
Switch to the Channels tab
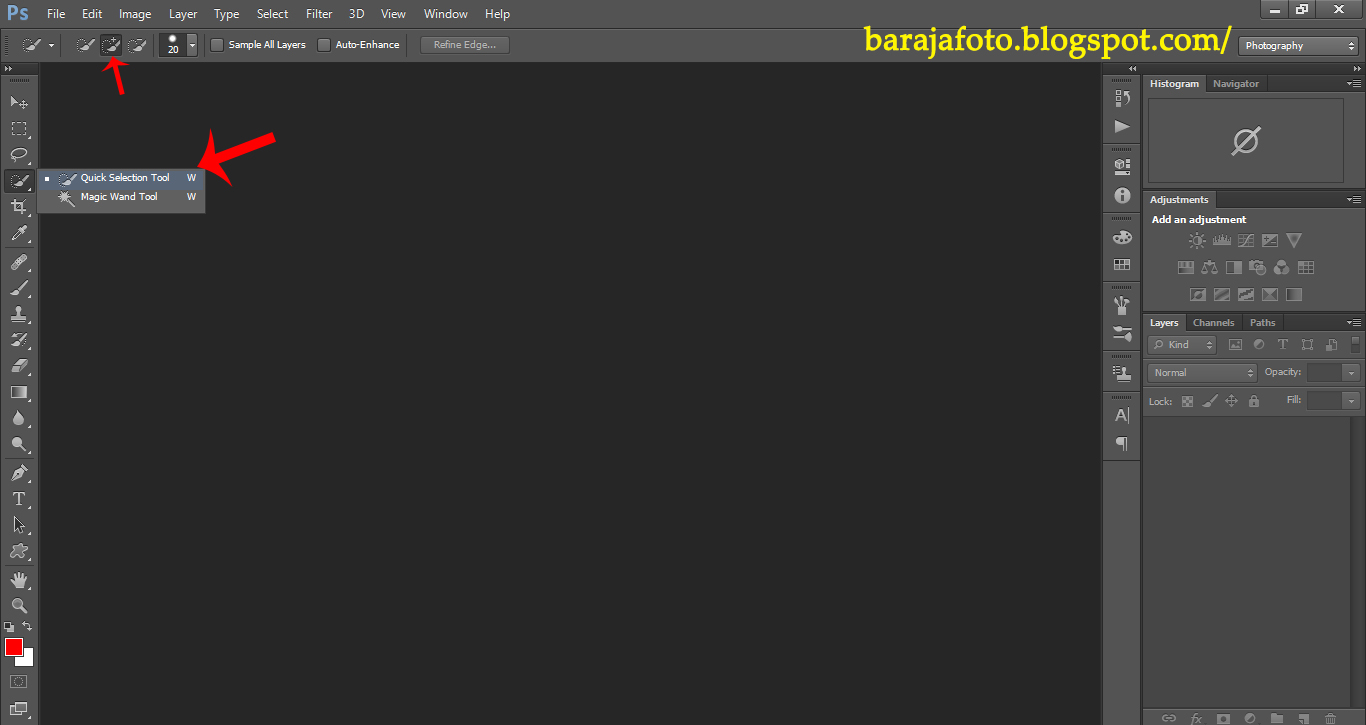1213,322
